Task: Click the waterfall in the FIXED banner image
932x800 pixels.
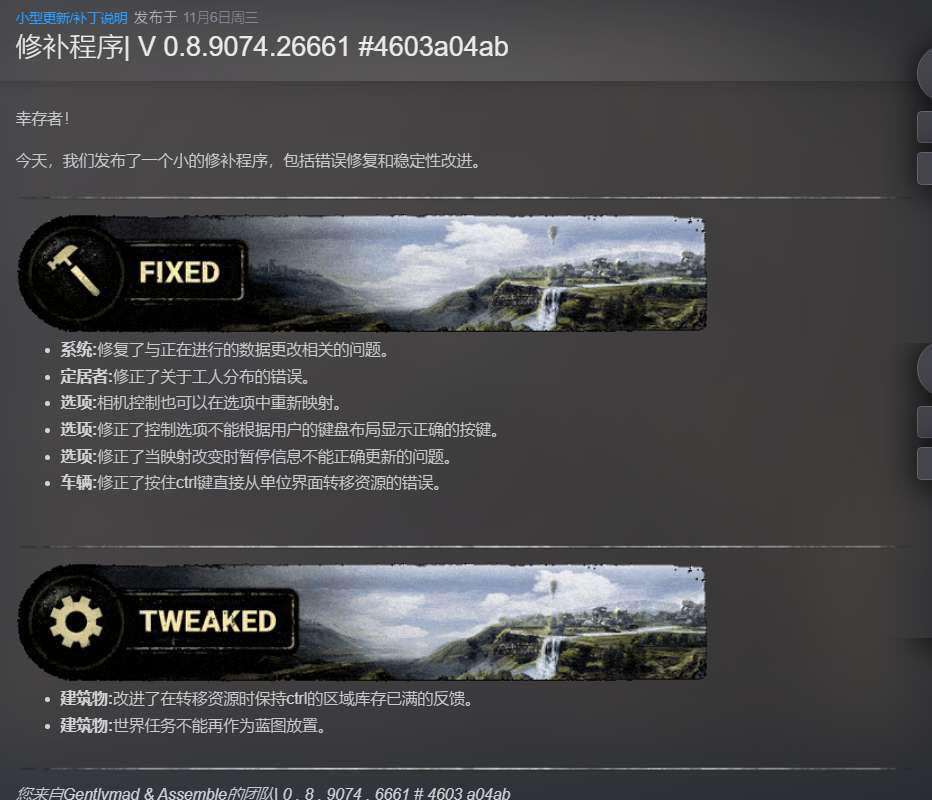Action: [x=551, y=308]
